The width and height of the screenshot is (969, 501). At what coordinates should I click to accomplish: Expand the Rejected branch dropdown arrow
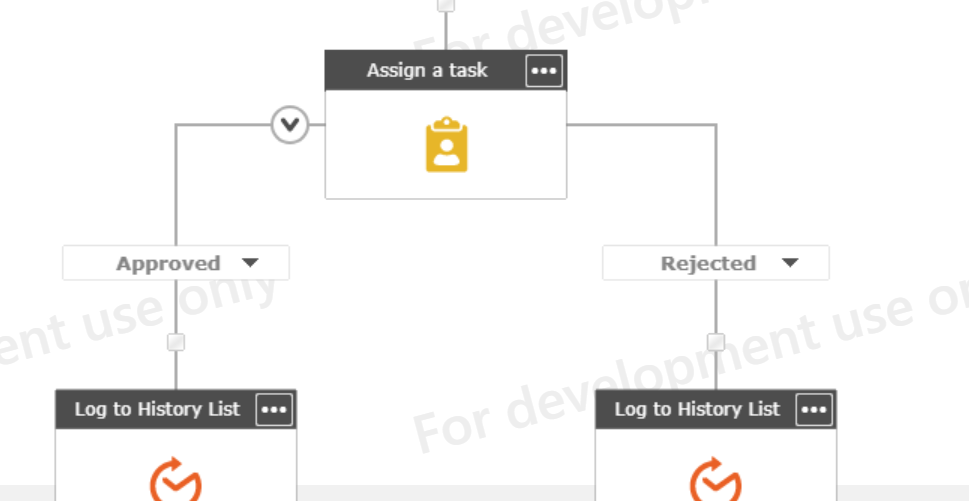click(790, 263)
